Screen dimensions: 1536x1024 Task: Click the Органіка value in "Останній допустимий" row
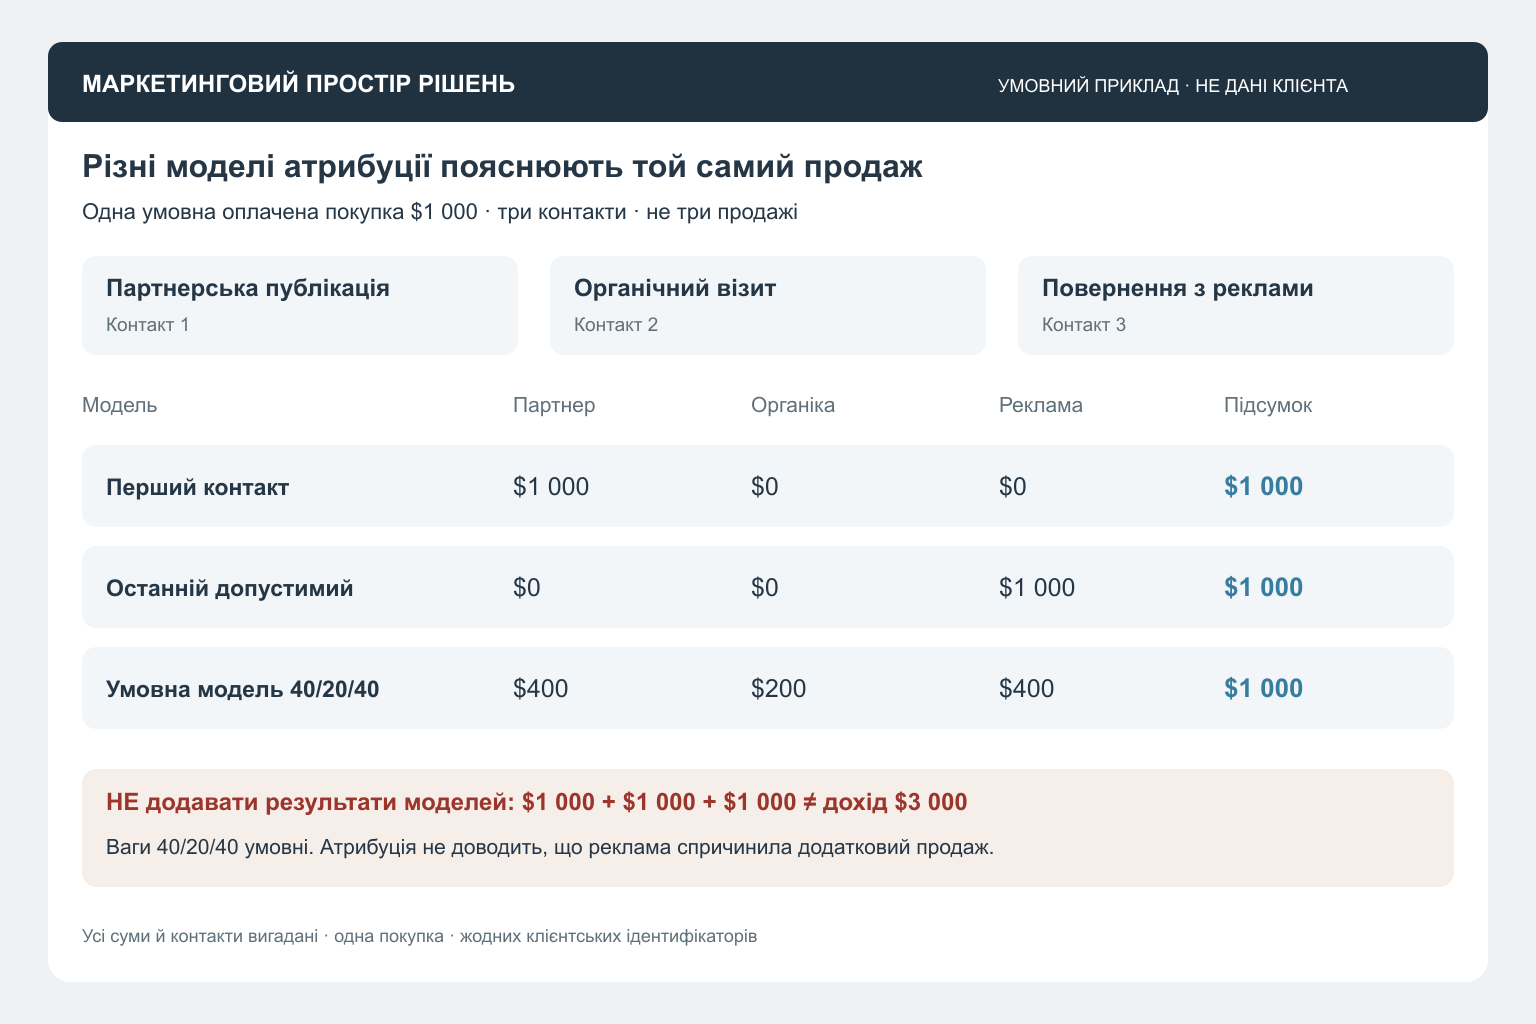pos(765,588)
